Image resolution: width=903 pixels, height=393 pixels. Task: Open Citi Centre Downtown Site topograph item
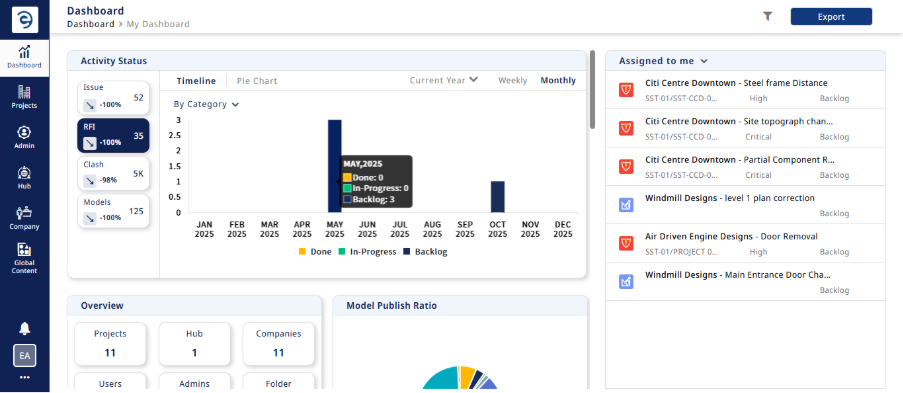tap(745, 129)
